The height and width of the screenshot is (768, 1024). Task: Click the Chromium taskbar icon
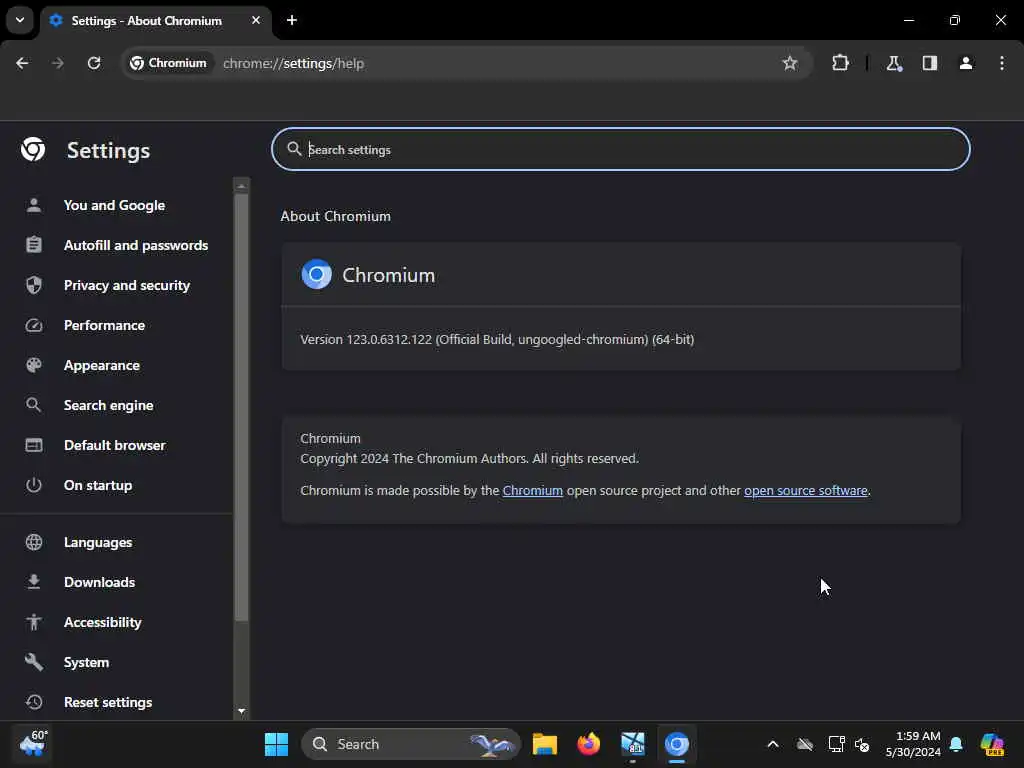(x=677, y=744)
